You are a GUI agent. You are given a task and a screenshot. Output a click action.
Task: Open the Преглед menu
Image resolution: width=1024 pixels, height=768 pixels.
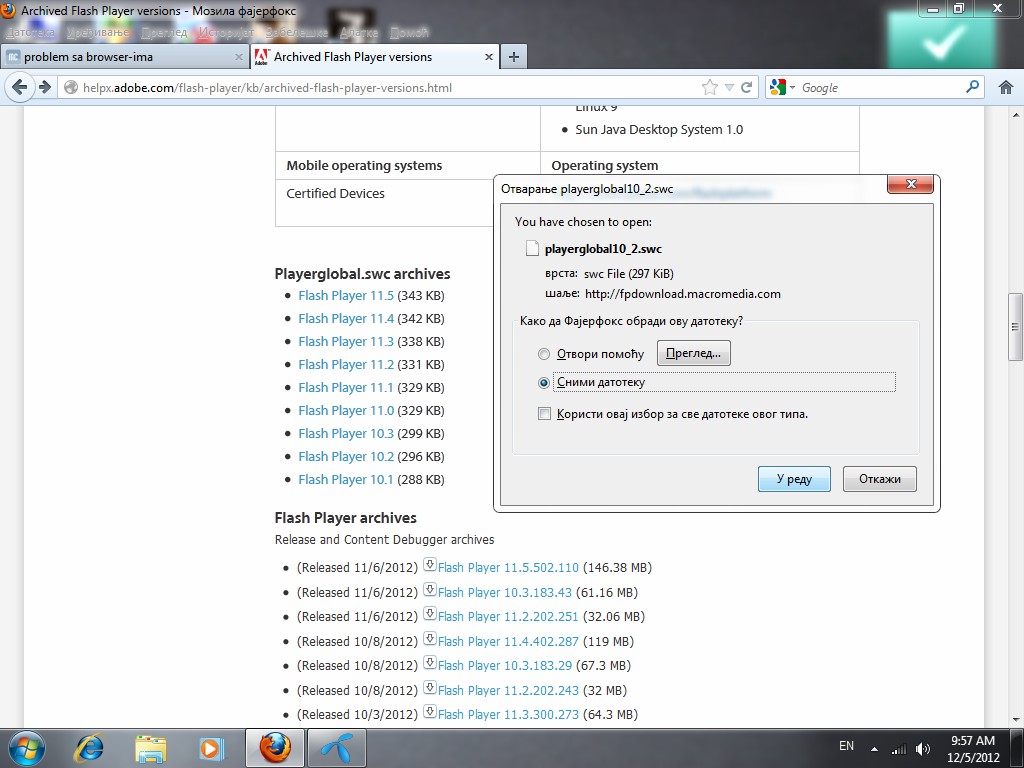tap(164, 32)
